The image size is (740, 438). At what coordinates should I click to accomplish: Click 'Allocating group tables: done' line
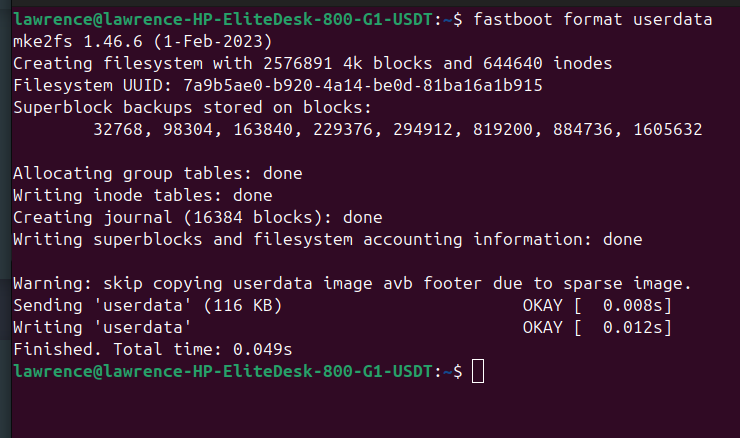click(158, 173)
